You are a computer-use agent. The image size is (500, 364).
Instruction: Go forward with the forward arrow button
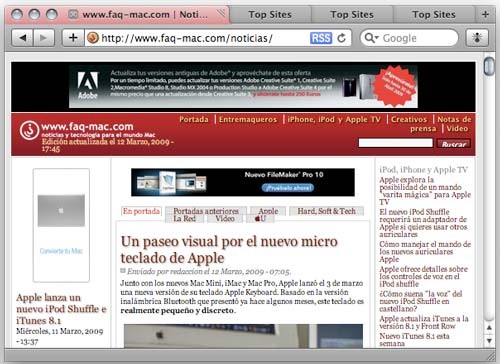pos(44,38)
